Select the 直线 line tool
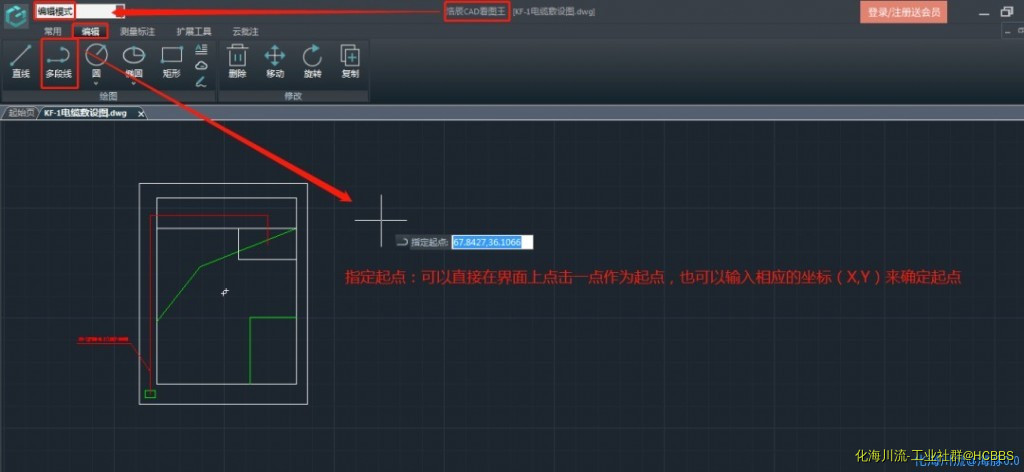The height and width of the screenshot is (472, 1024). (x=20, y=60)
